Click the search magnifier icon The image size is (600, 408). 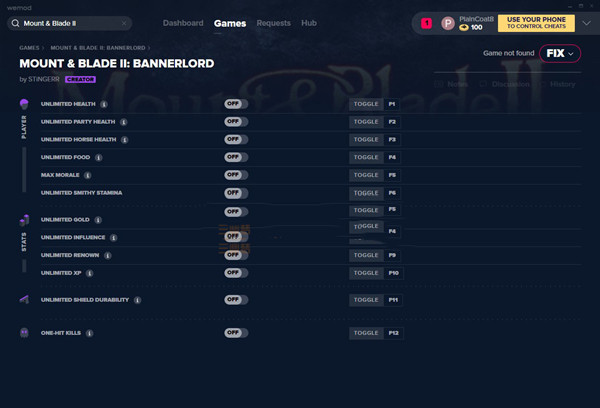coord(15,23)
